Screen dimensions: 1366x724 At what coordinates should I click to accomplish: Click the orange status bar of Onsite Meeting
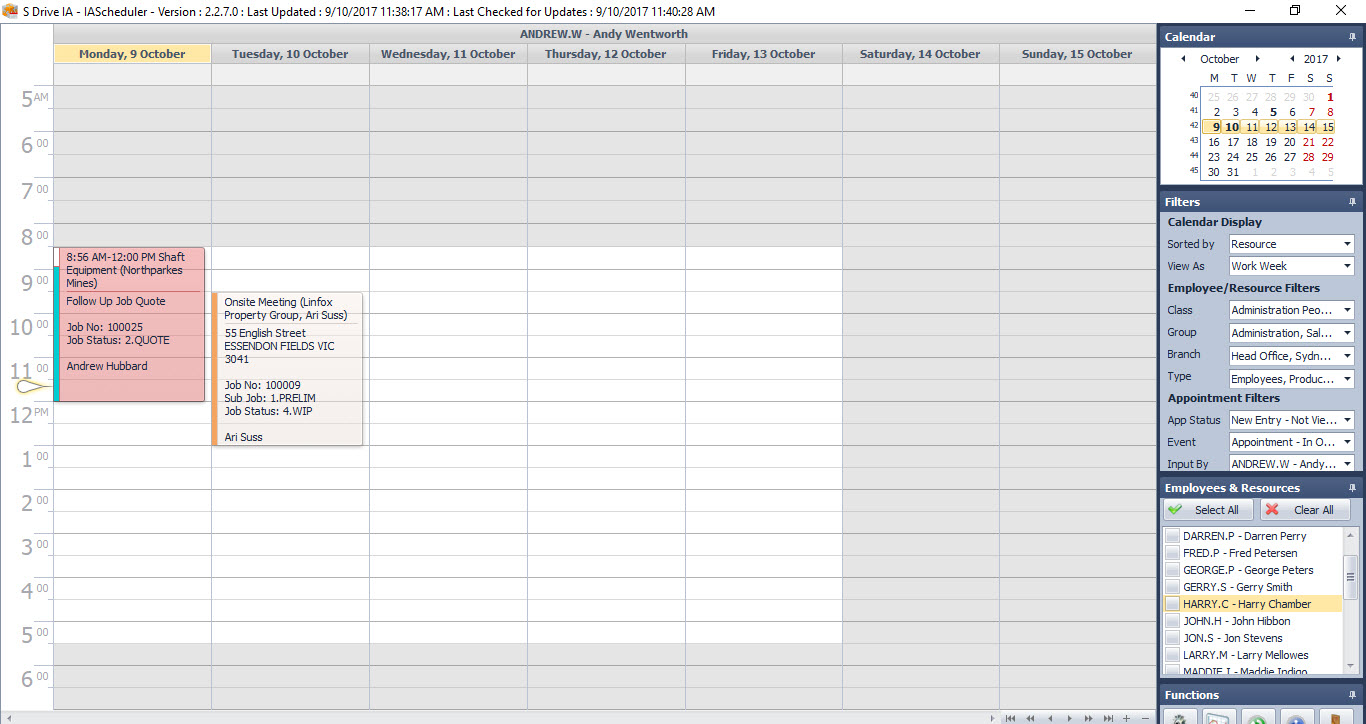pos(215,369)
